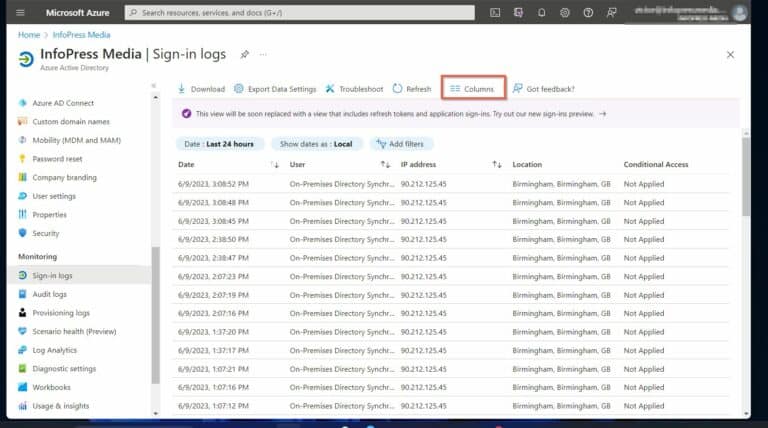
Task: Click the left menu scrollbar down arrow
Action: pyautogui.click(x=156, y=413)
